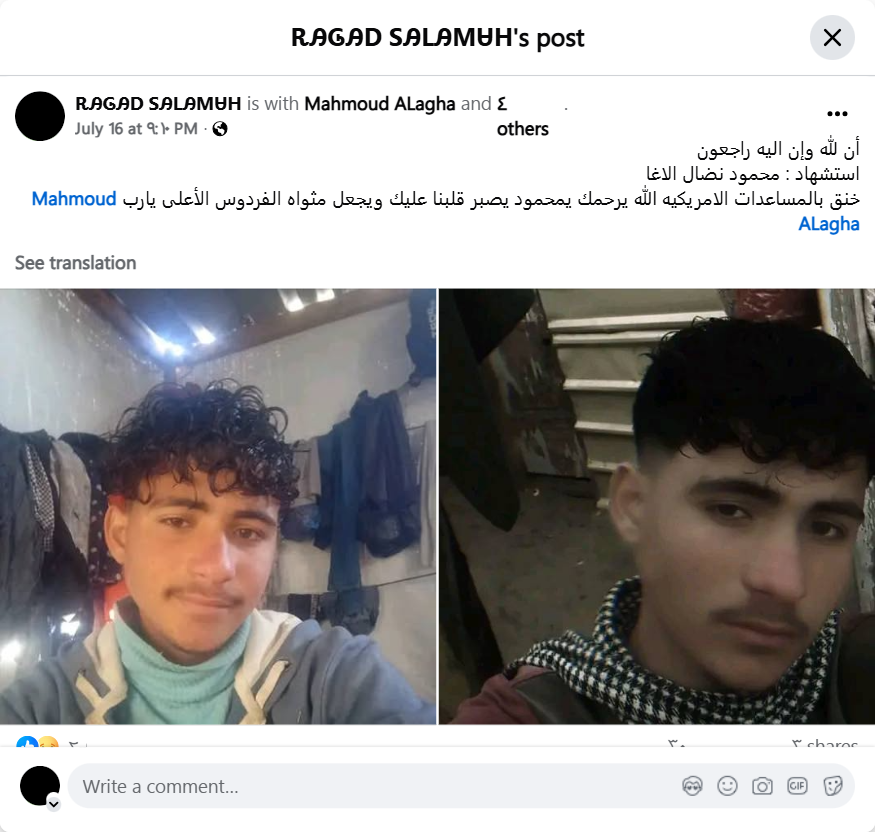The width and height of the screenshot is (875, 832).
Task: Click the post author's profile picture
Action: tap(40, 116)
